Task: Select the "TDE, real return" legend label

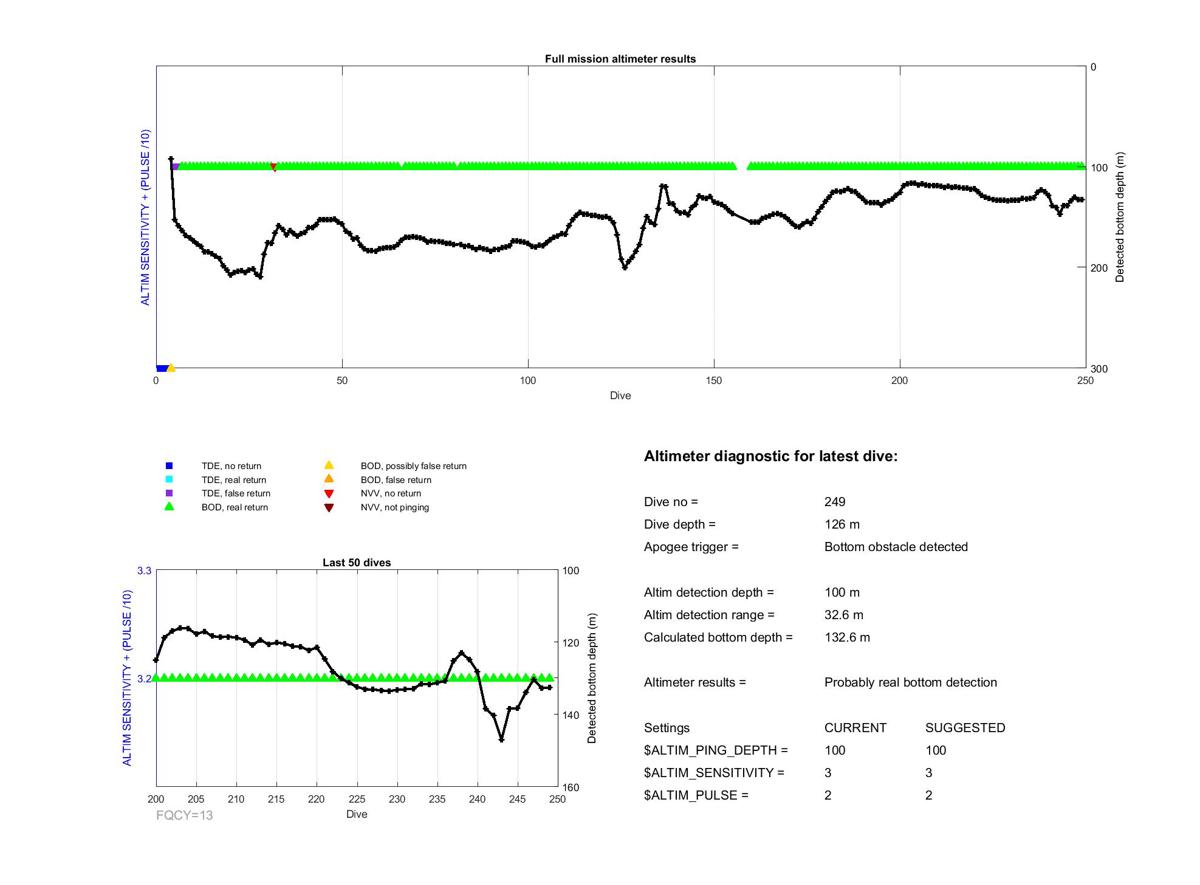Action: 236,480
